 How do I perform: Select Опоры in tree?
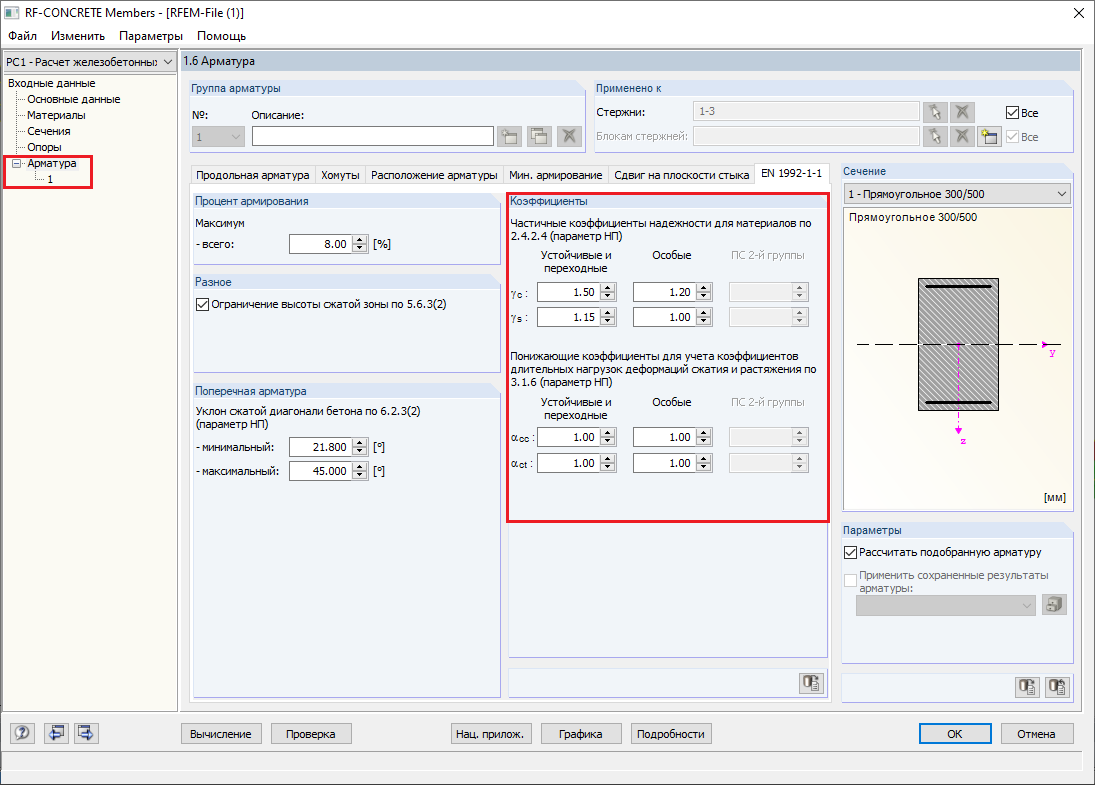44,147
